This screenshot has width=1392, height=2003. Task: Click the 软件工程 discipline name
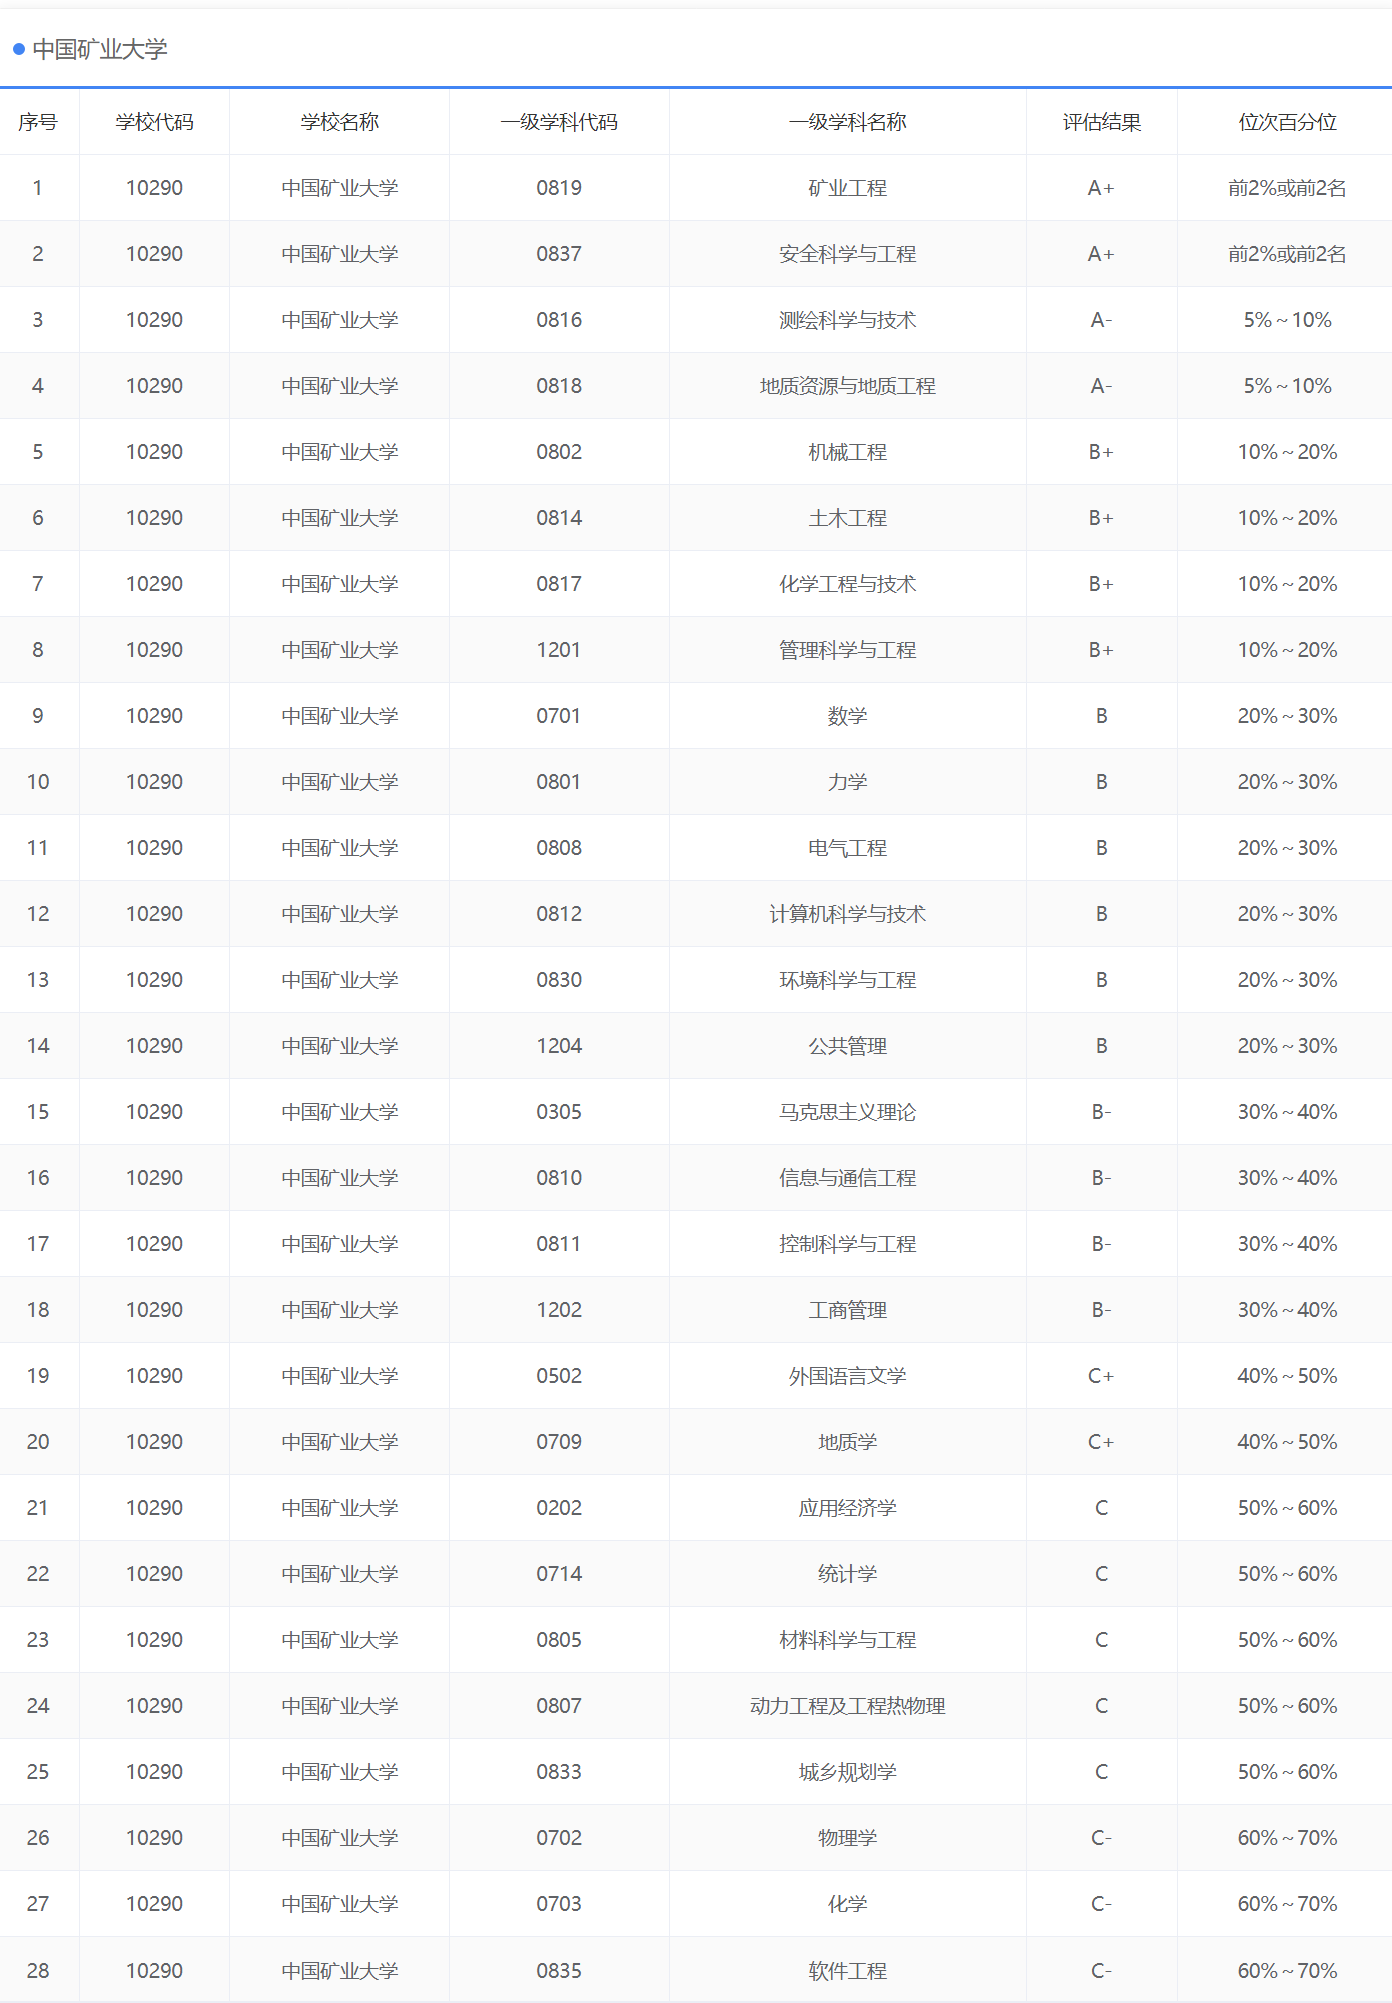pos(847,1970)
